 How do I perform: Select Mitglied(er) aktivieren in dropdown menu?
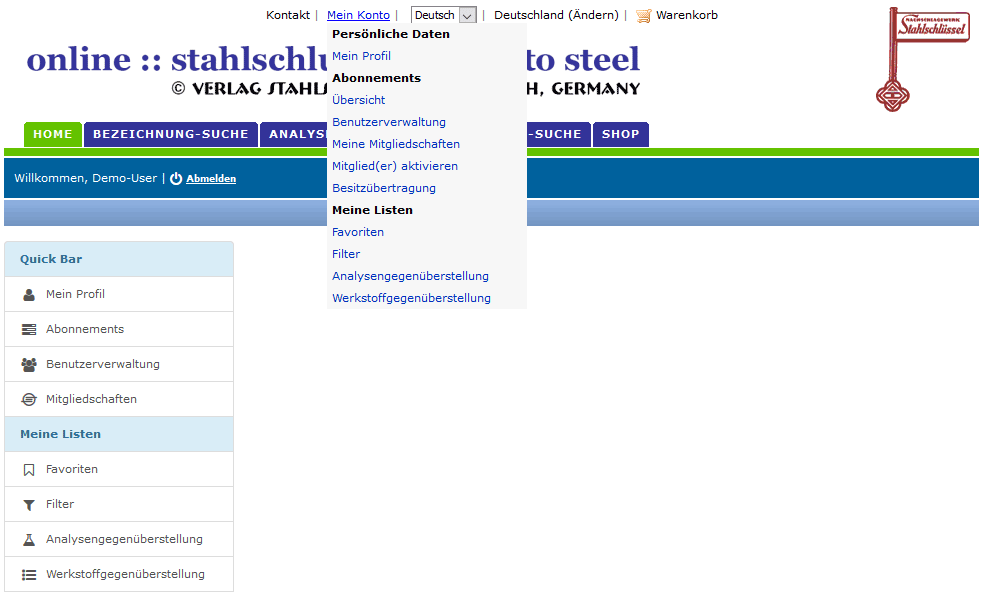click(x=395, y=166)
